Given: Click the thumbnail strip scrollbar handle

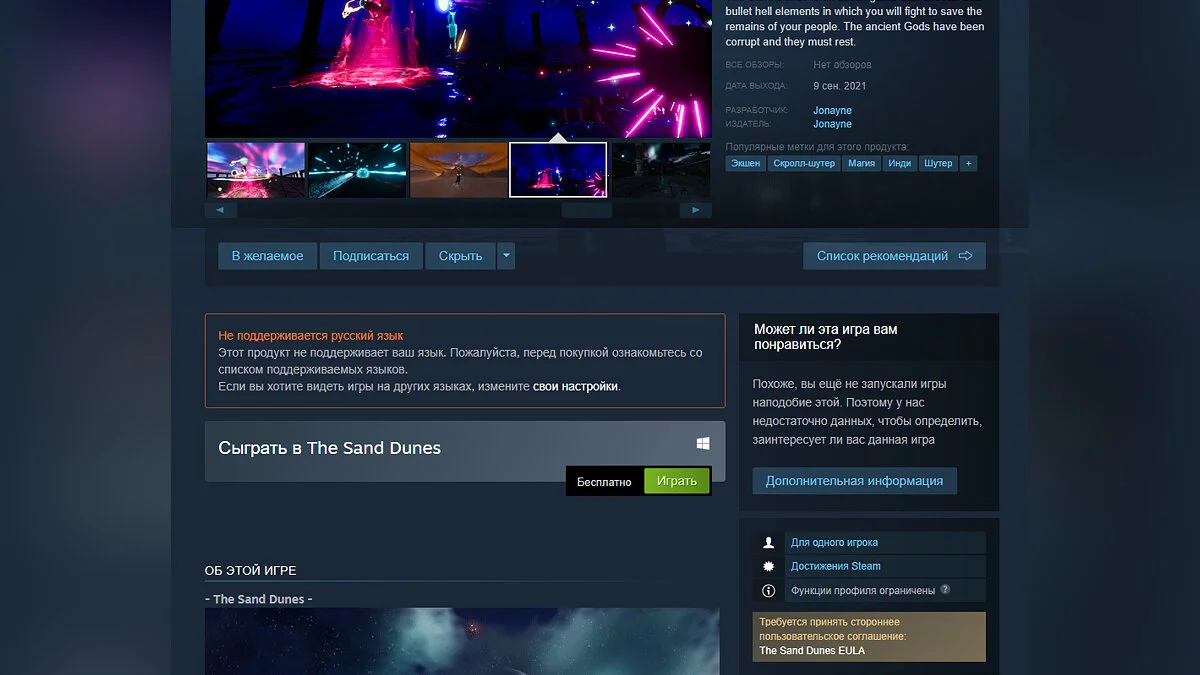Looking at the screenshot, I should [586, 210].
